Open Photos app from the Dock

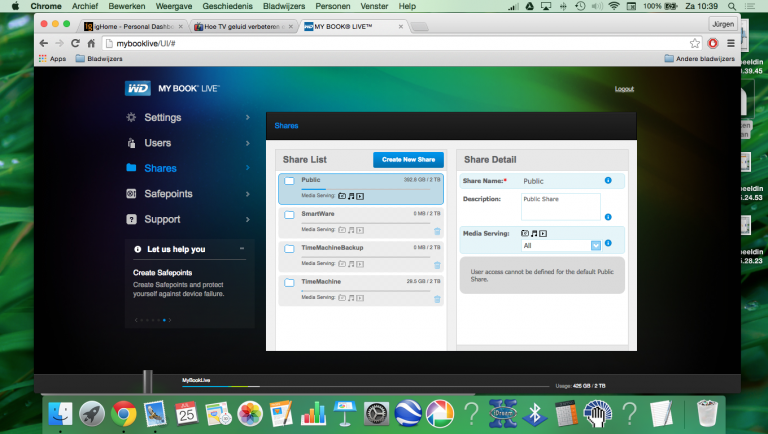pyautogui.click(x=250, y=413)
